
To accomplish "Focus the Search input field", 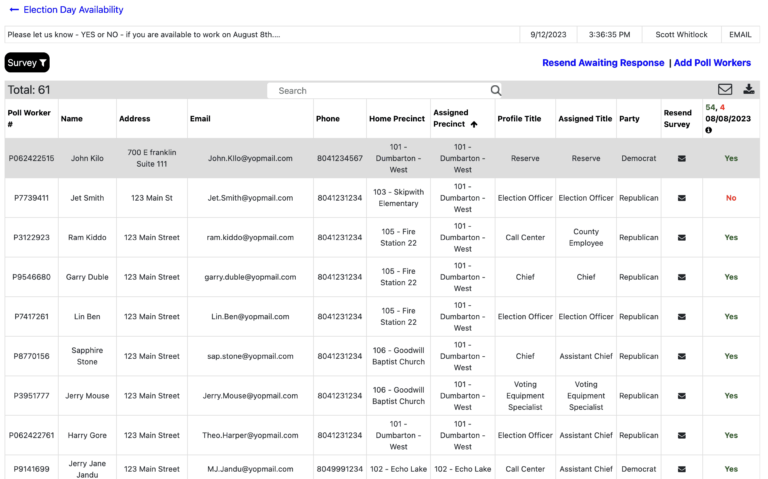I will coord(380,91).
